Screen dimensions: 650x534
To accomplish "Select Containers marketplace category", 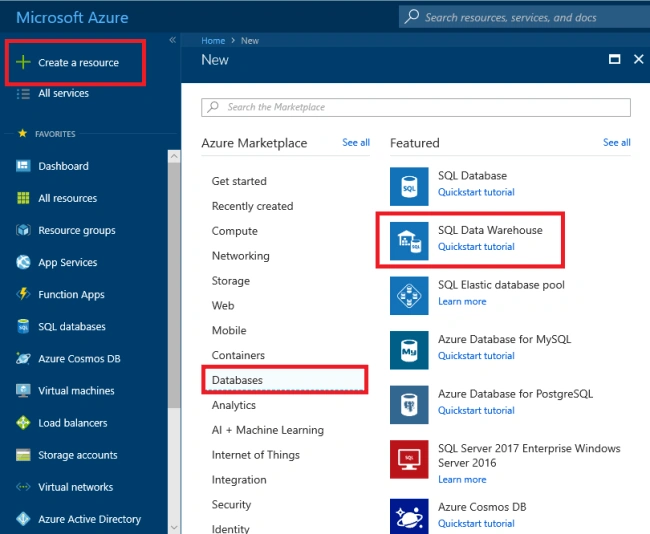I will [238, 355].
